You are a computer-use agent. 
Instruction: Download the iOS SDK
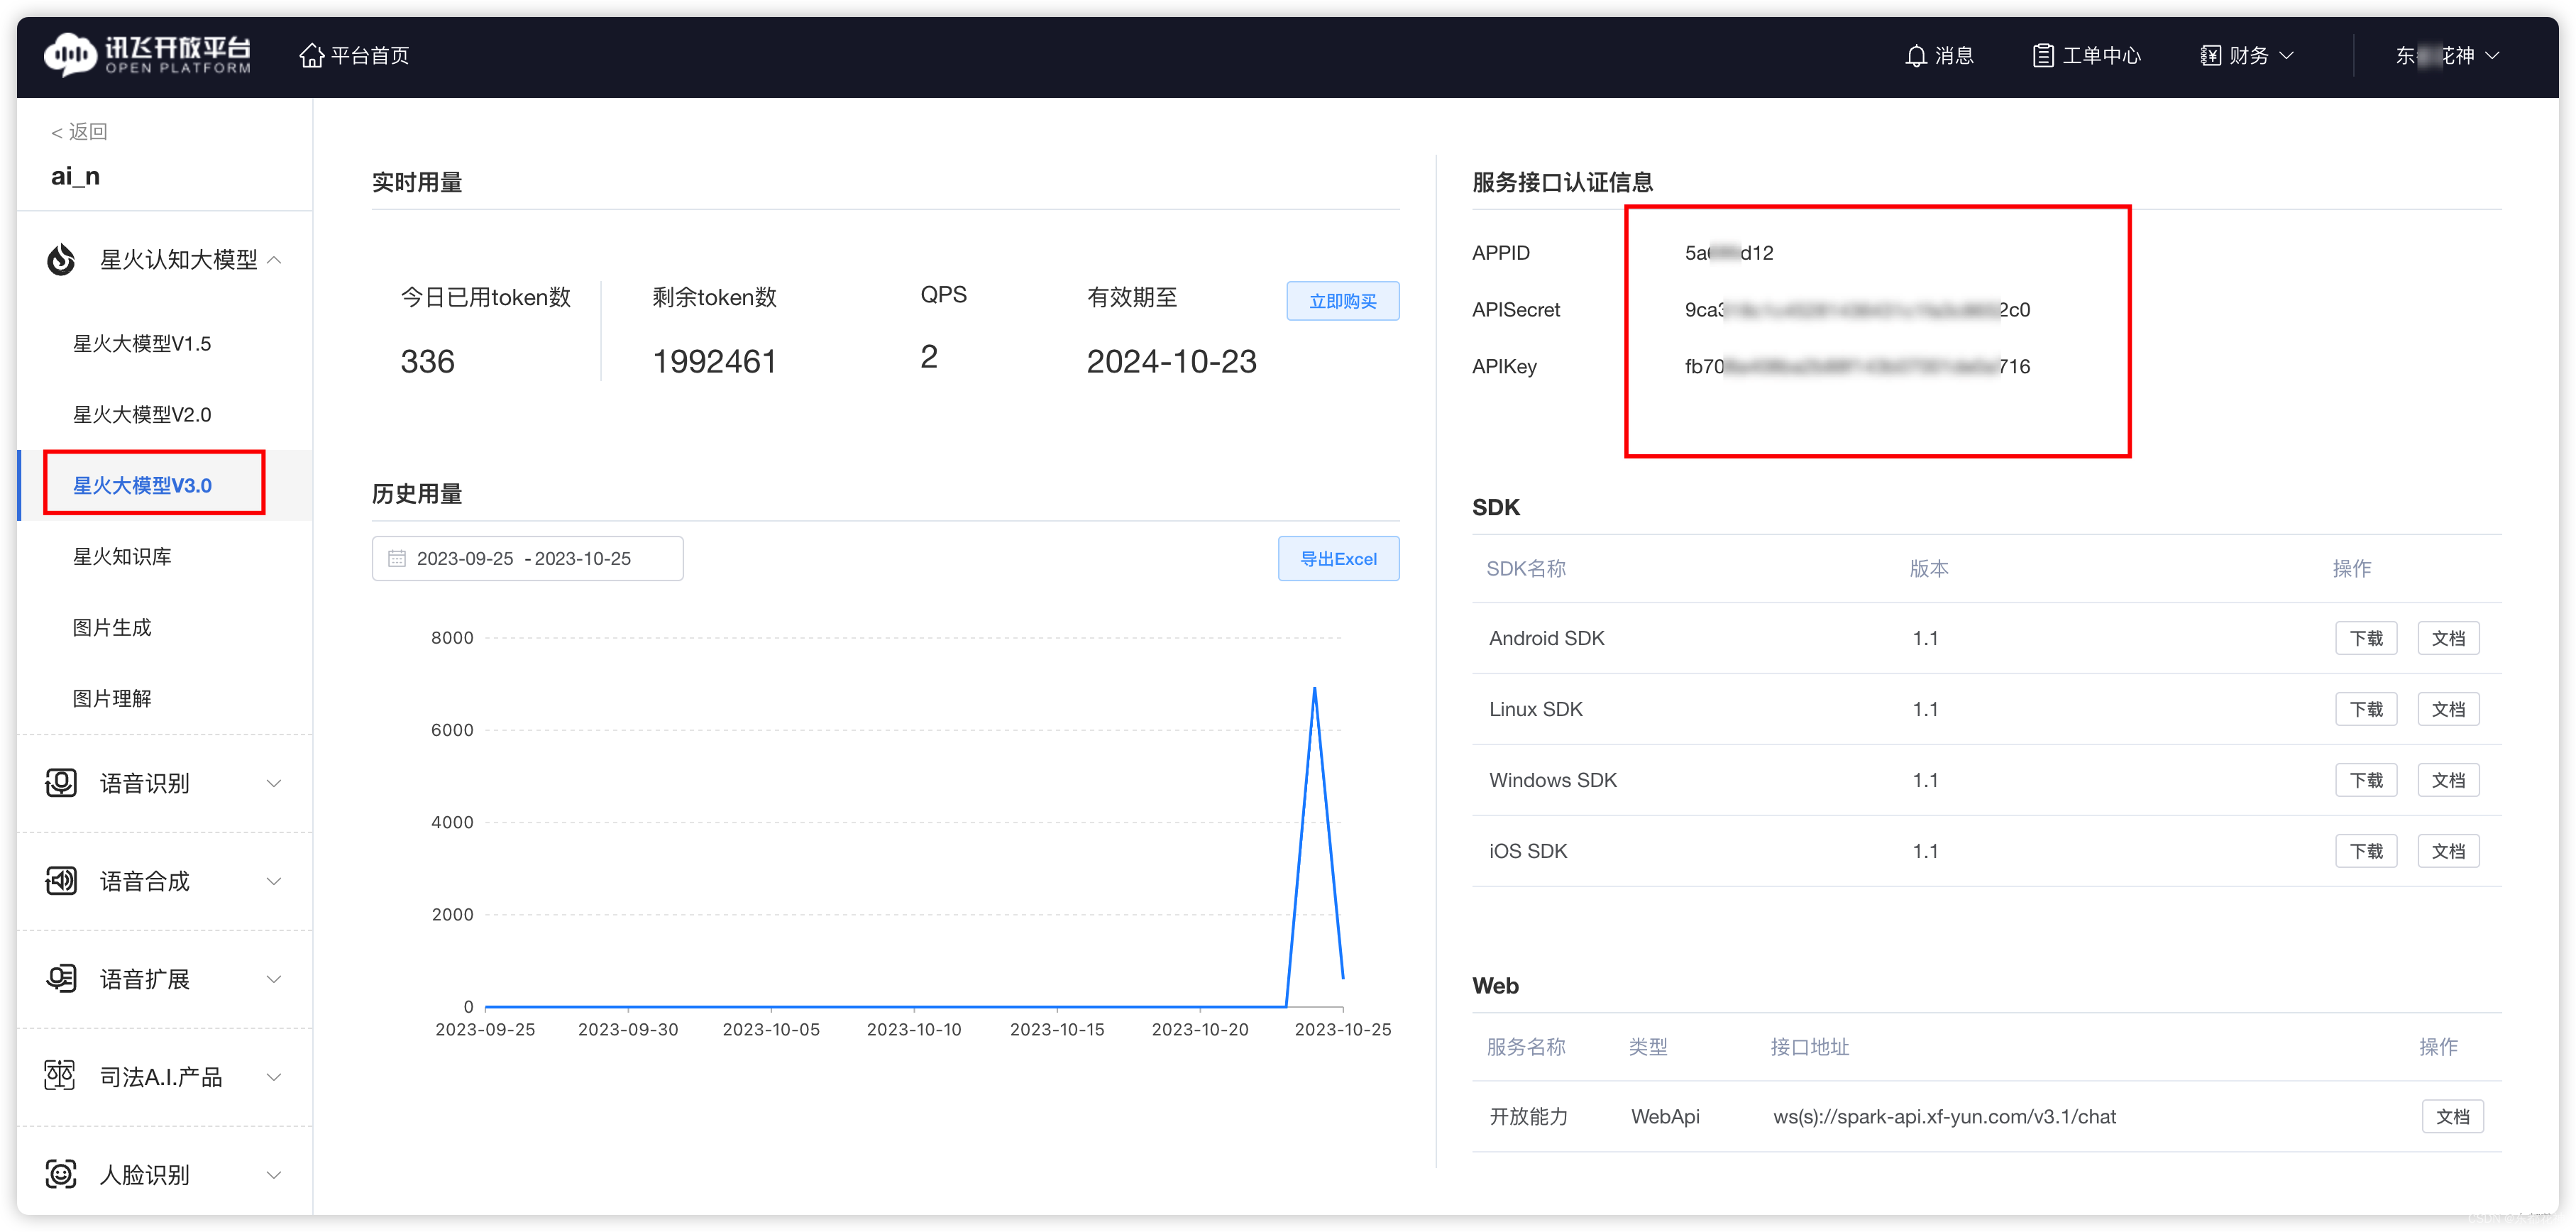2366,851
